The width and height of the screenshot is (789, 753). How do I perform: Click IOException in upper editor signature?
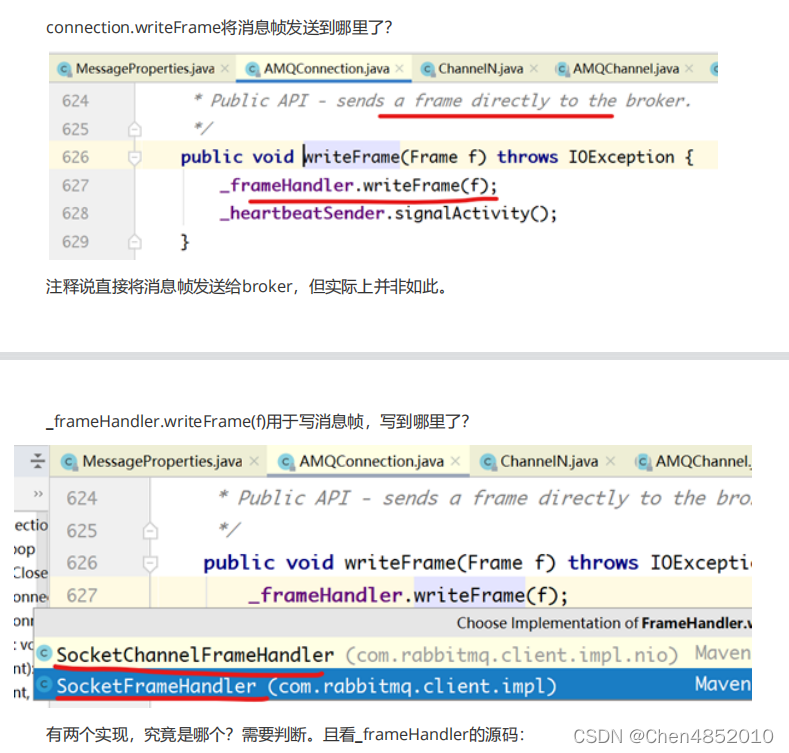(x=621, y=157)
